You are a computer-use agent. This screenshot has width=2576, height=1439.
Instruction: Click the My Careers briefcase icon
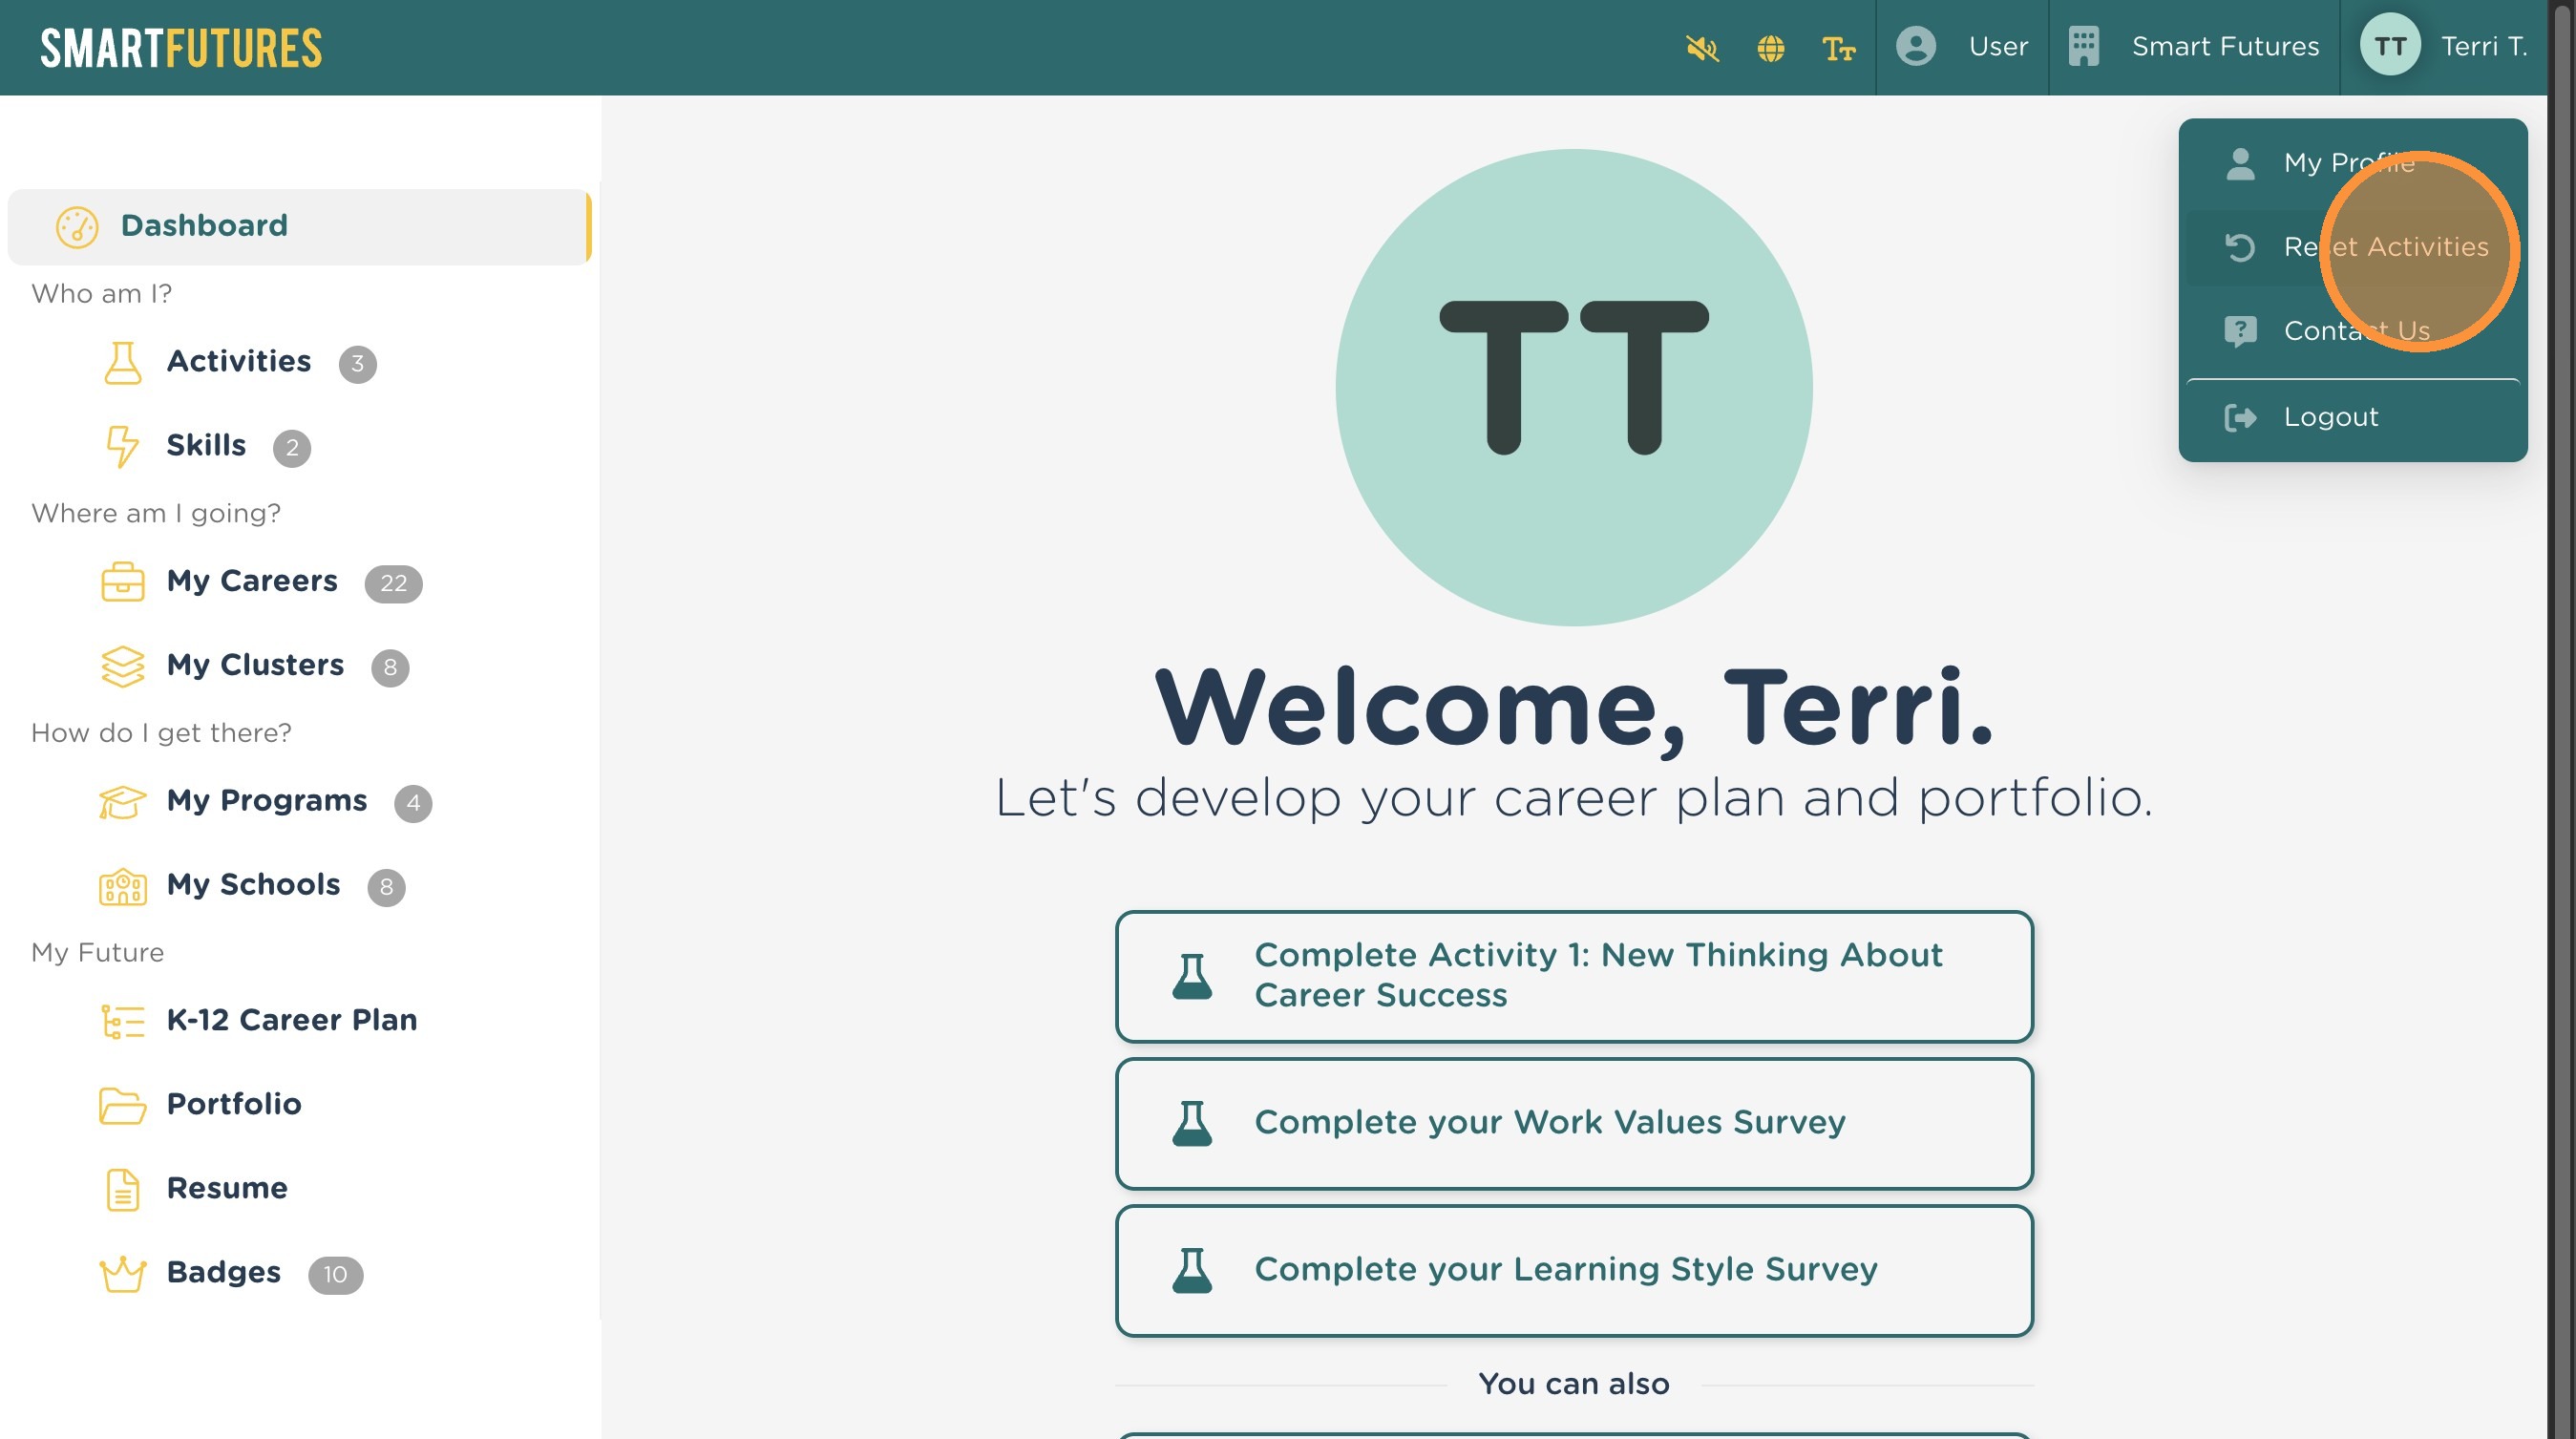(x=122, y=582)
